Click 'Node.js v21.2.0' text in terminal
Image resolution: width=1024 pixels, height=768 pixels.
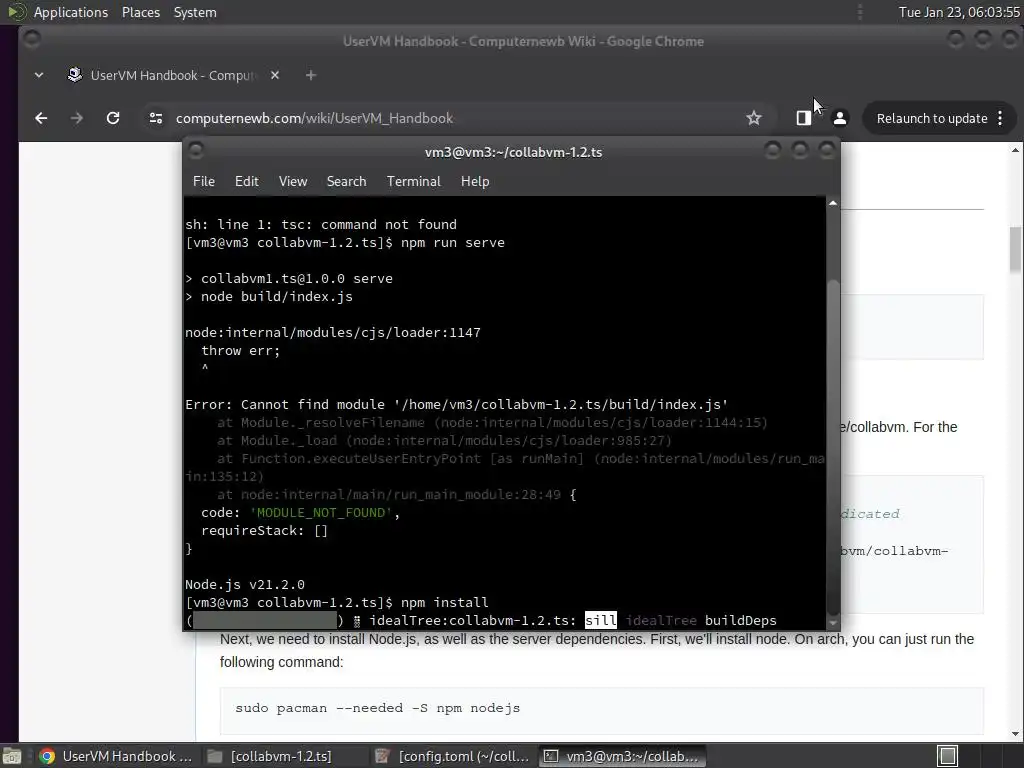click(245, 584)
